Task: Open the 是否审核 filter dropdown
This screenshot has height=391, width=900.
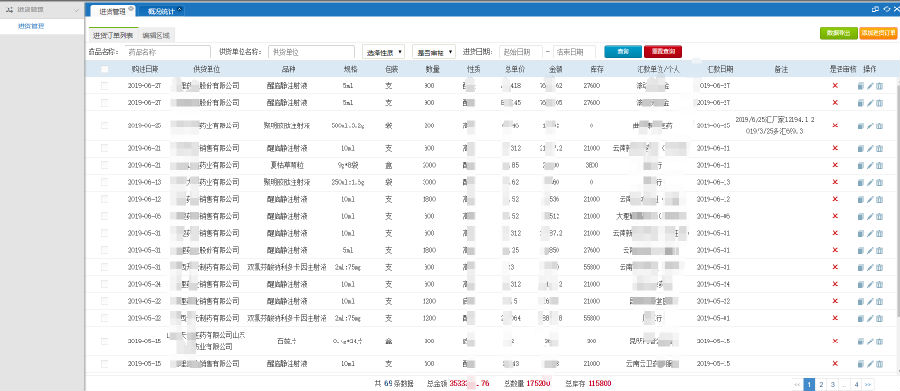Action: tap(434, 52)
